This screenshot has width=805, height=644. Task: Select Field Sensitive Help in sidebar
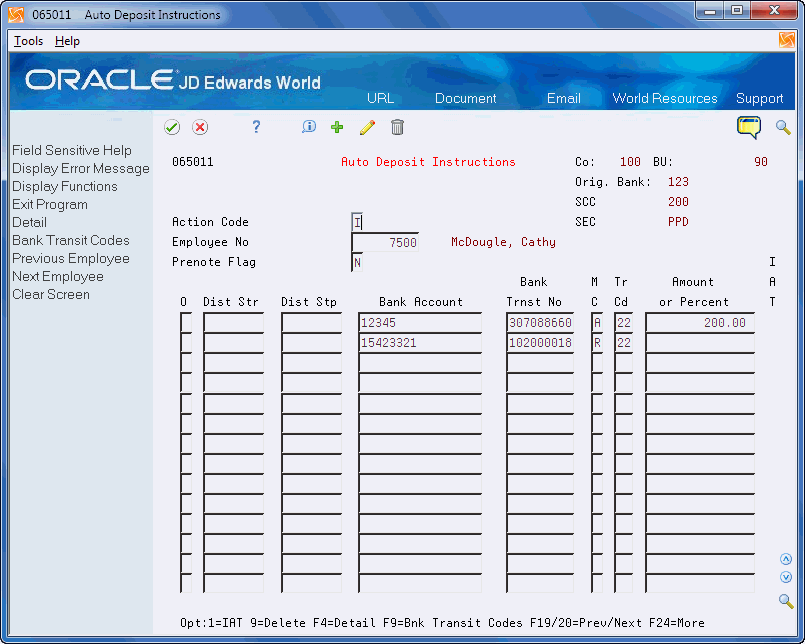[x=72, y=150]
